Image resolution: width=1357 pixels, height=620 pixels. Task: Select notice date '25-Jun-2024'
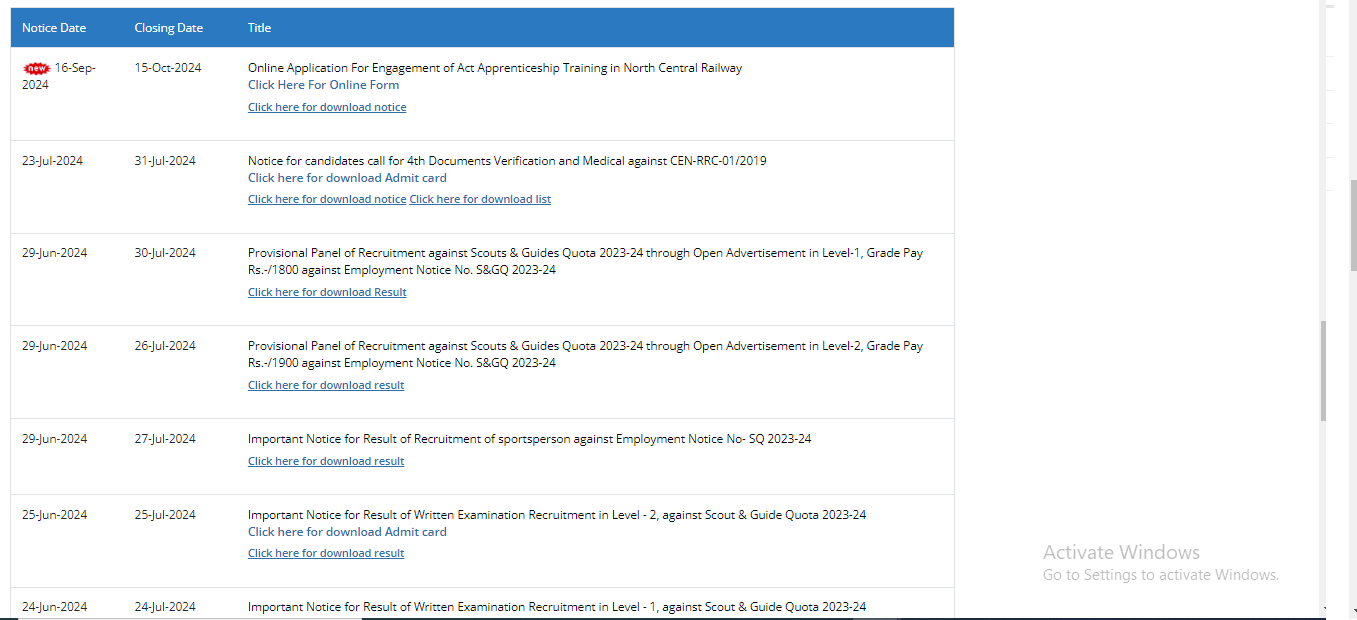tap(54, 515)
